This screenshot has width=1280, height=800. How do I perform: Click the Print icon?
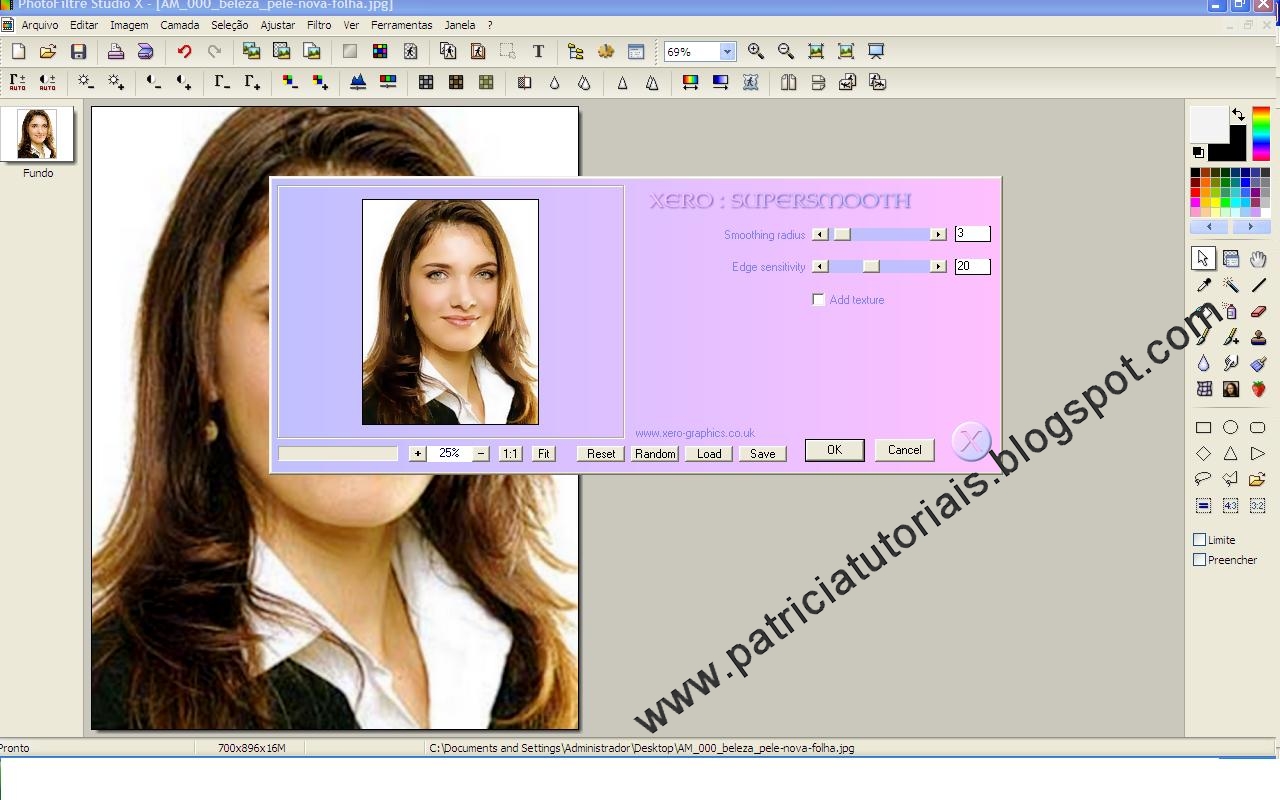point(116,51)
